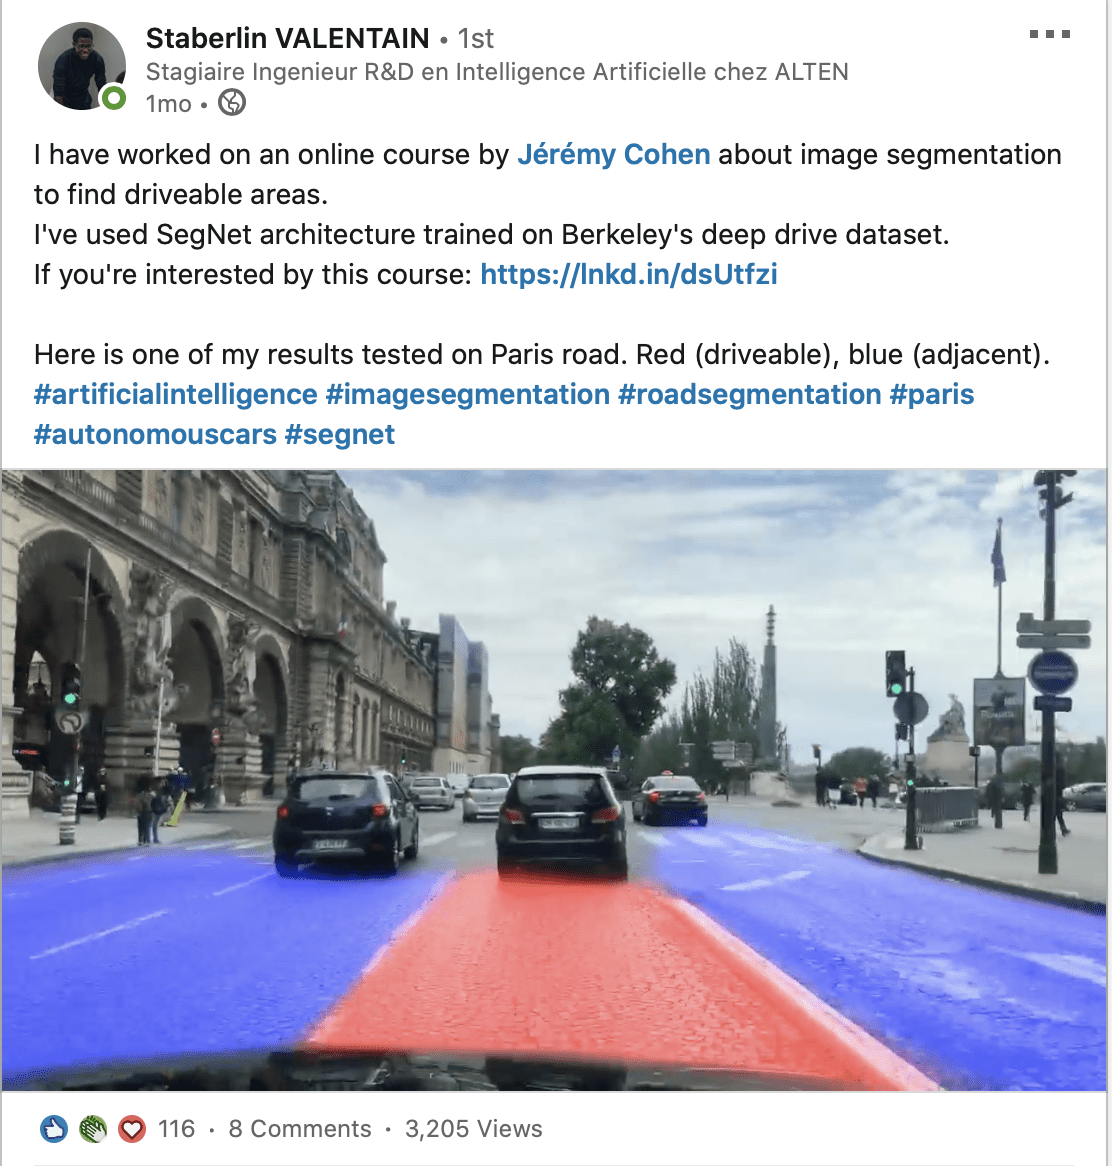Click the blue thumbs-up like reaction icon
The image size is (1112, 1166).
coord(54,1129)
